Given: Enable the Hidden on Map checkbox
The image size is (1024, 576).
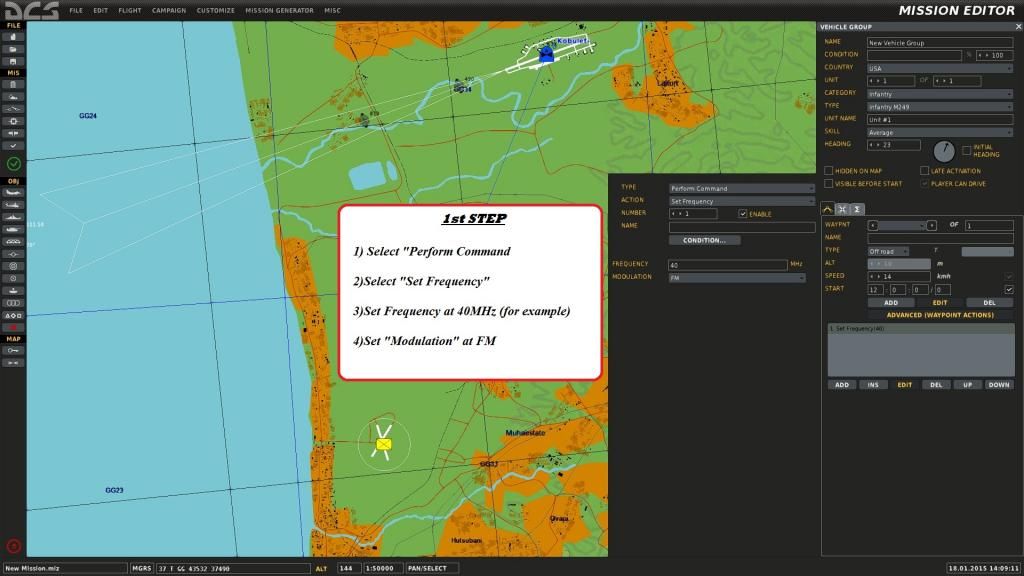Looking at the screenshot, I should (828, 171).
